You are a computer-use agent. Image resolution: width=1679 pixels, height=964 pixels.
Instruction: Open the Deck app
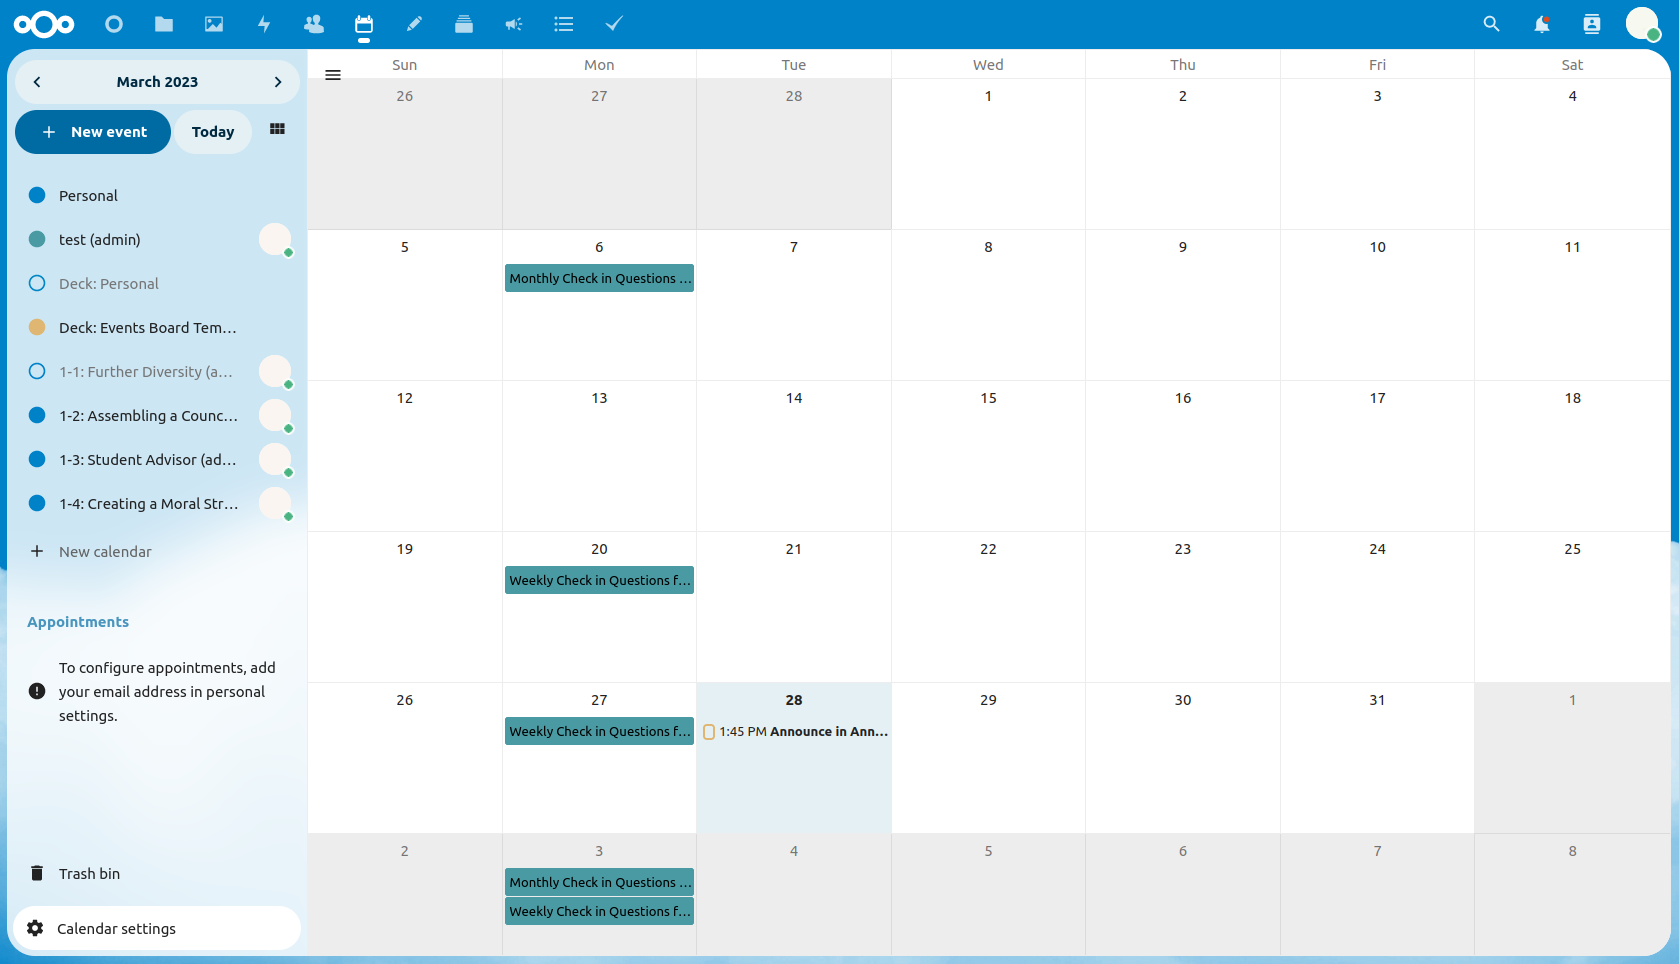(x=464, y=24)
